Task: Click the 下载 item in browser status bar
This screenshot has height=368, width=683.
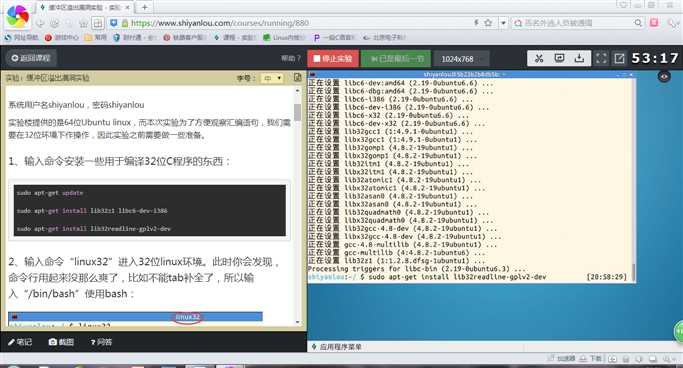Action: point(591,358)
